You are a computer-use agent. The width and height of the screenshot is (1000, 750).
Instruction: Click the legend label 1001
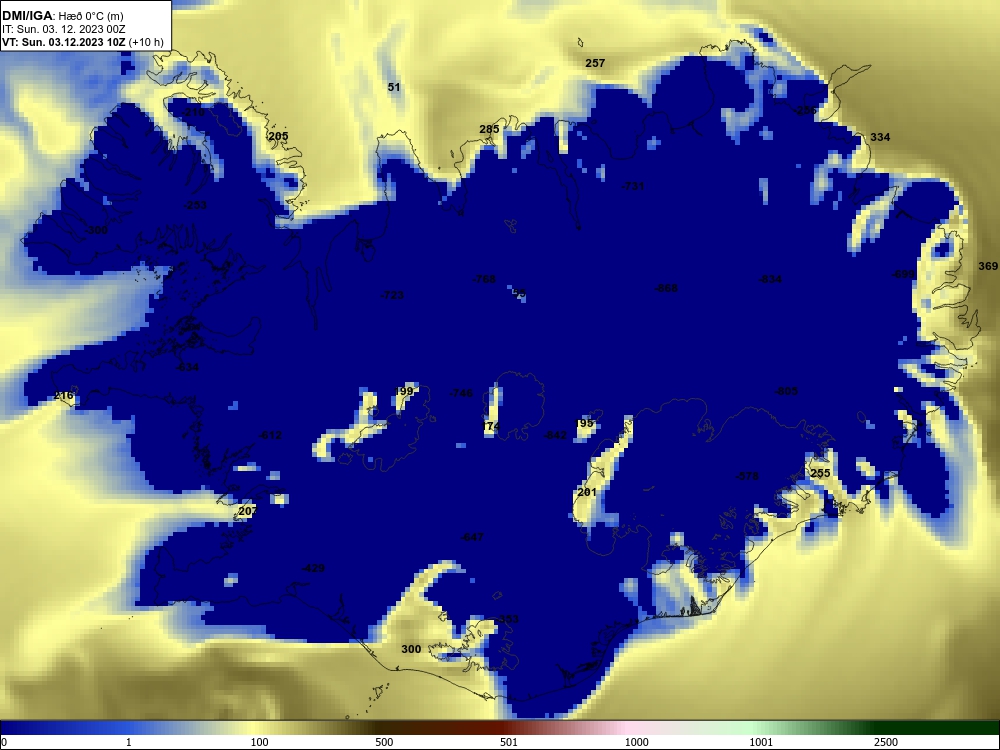point(761,742)
